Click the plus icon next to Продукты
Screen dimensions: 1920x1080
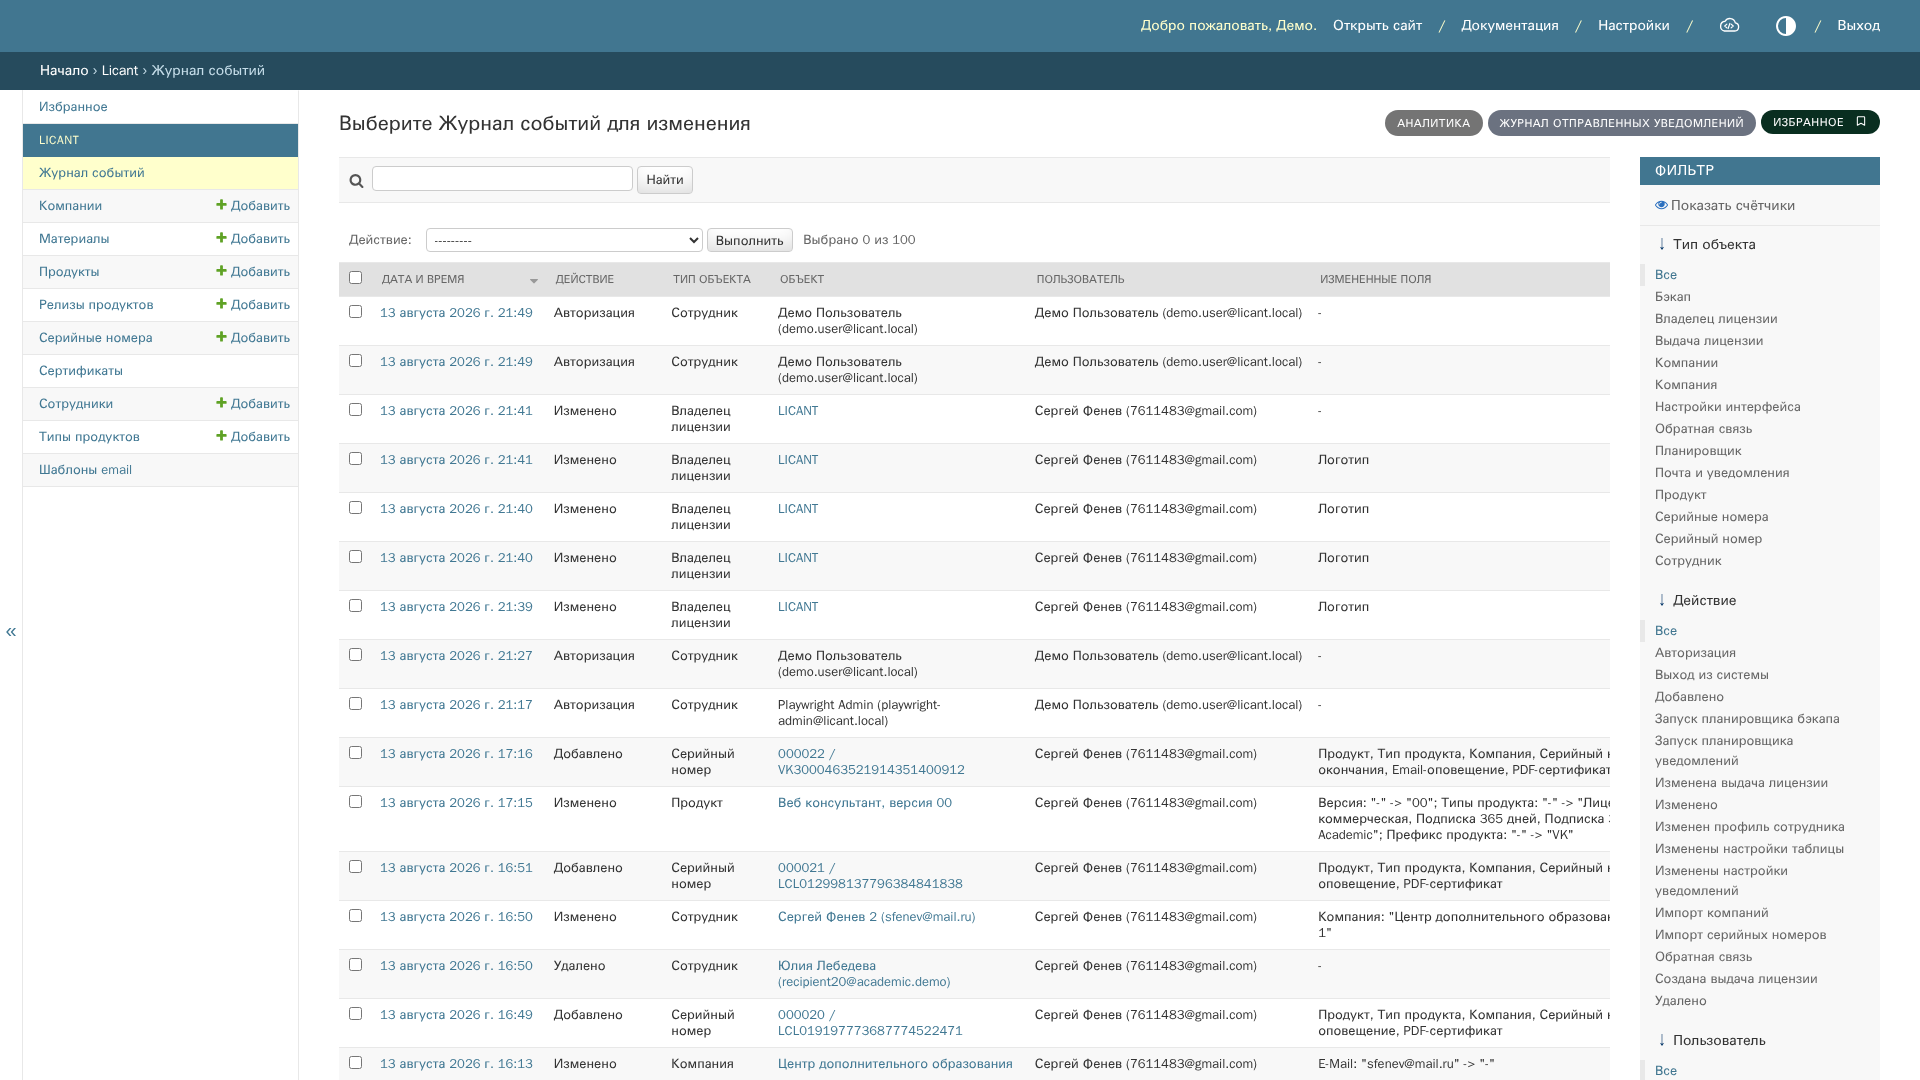tap(221, 271)
